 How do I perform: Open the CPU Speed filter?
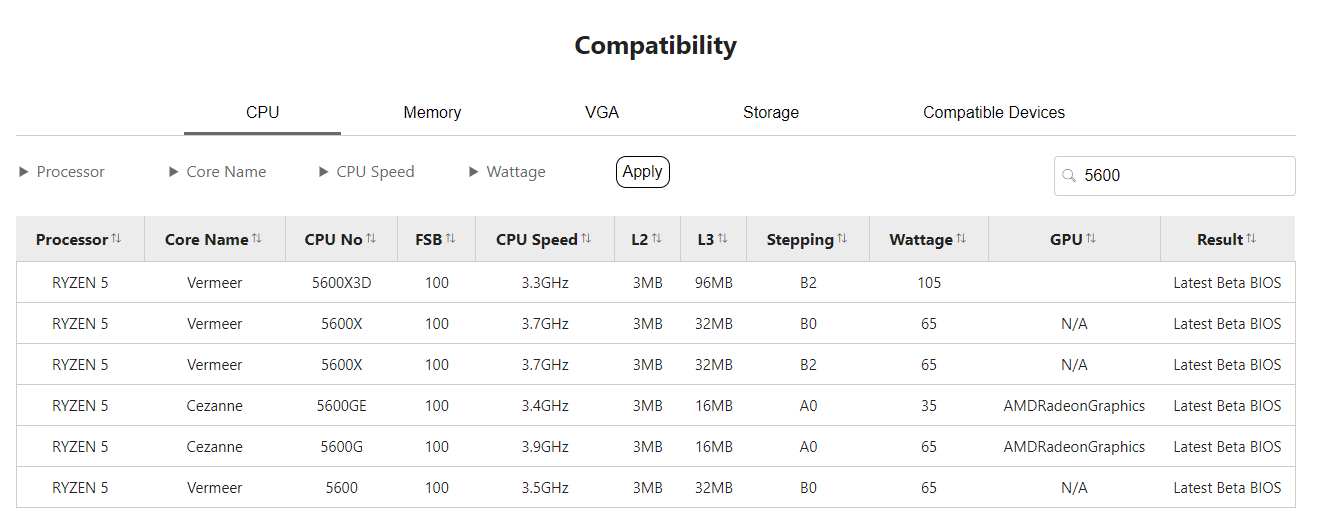[x=366, y=172]
